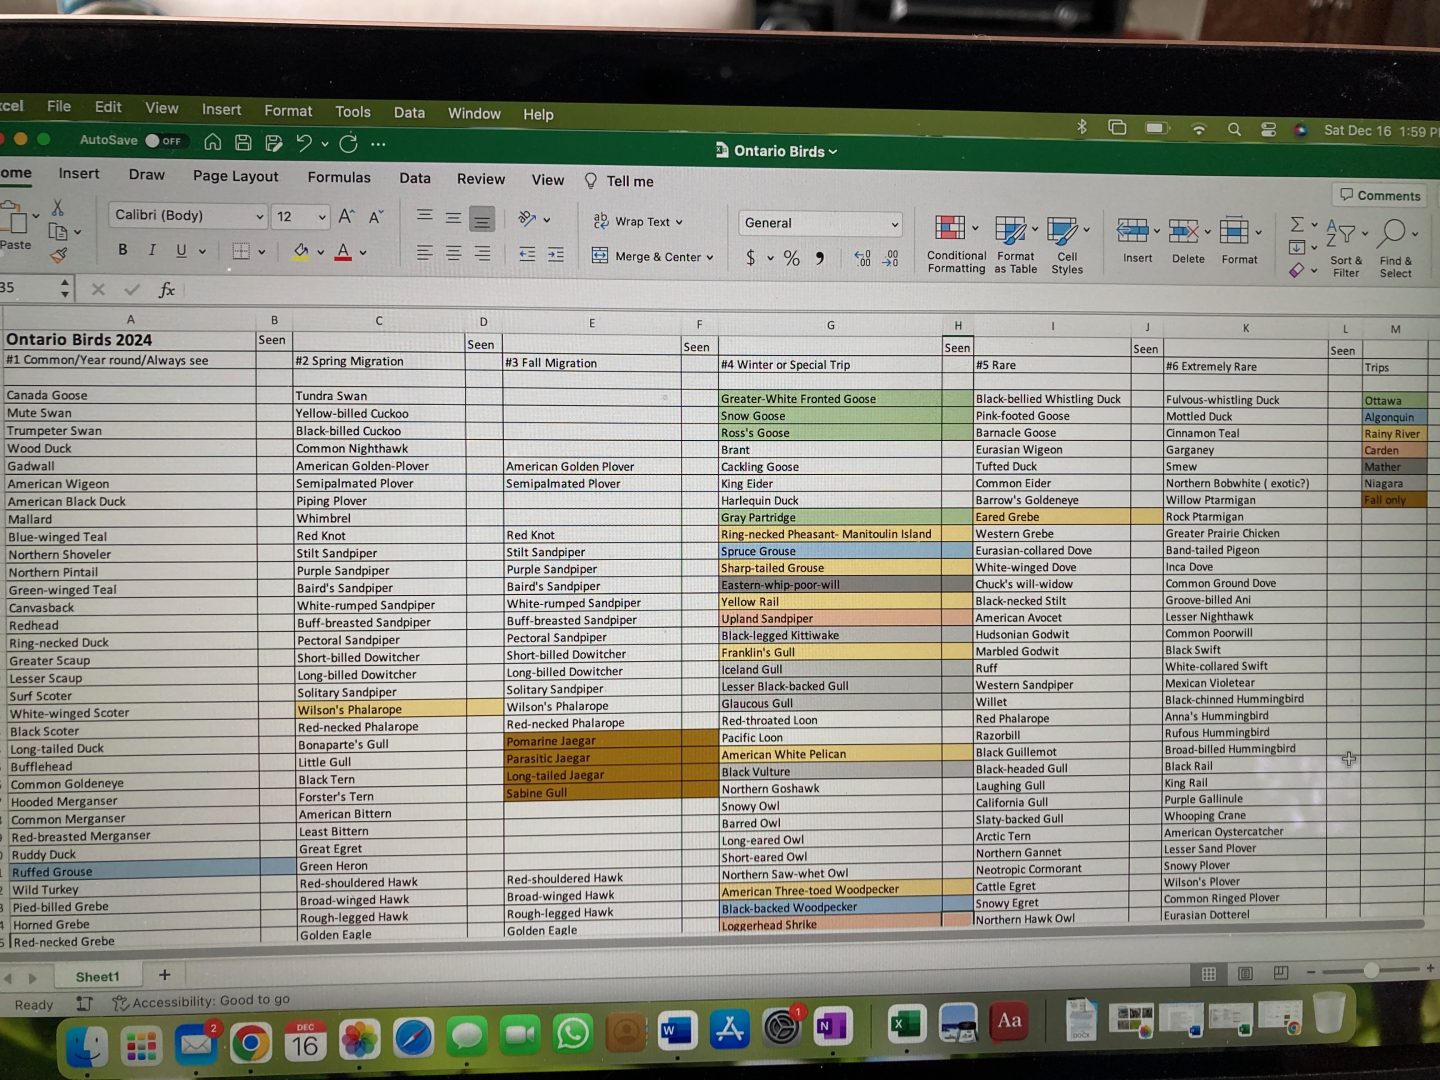Click the Save icon in title bar
This screenshot has width=1440, height=1080.
point(243,143)
